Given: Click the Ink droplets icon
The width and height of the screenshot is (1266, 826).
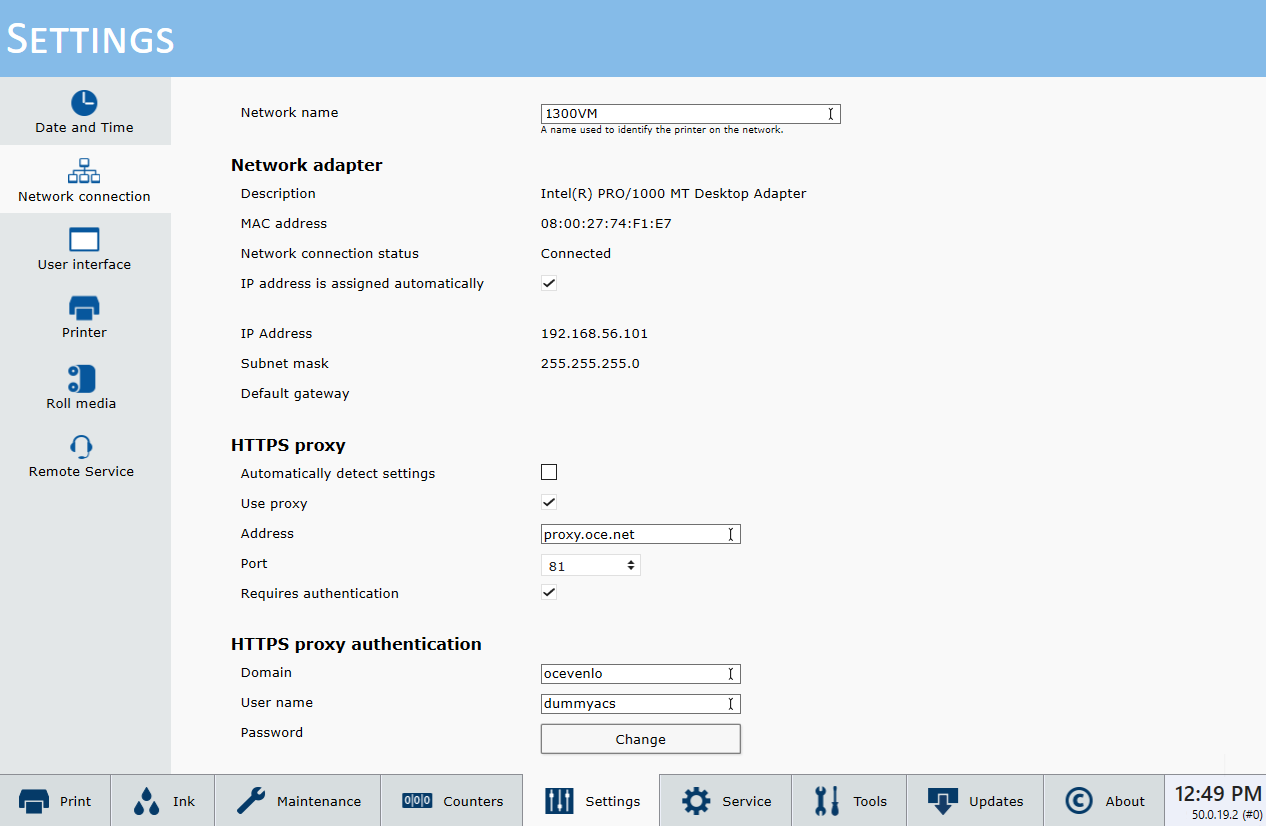Looking at the screenshot, I should (x=147, y=801).
